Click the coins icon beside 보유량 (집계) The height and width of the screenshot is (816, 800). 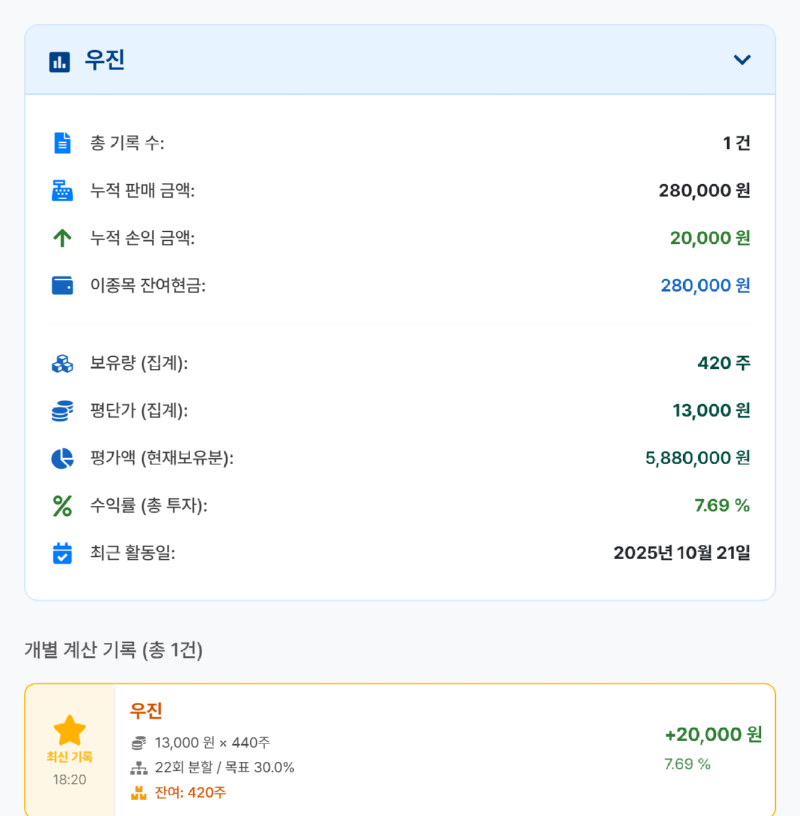tap(62, 364)
